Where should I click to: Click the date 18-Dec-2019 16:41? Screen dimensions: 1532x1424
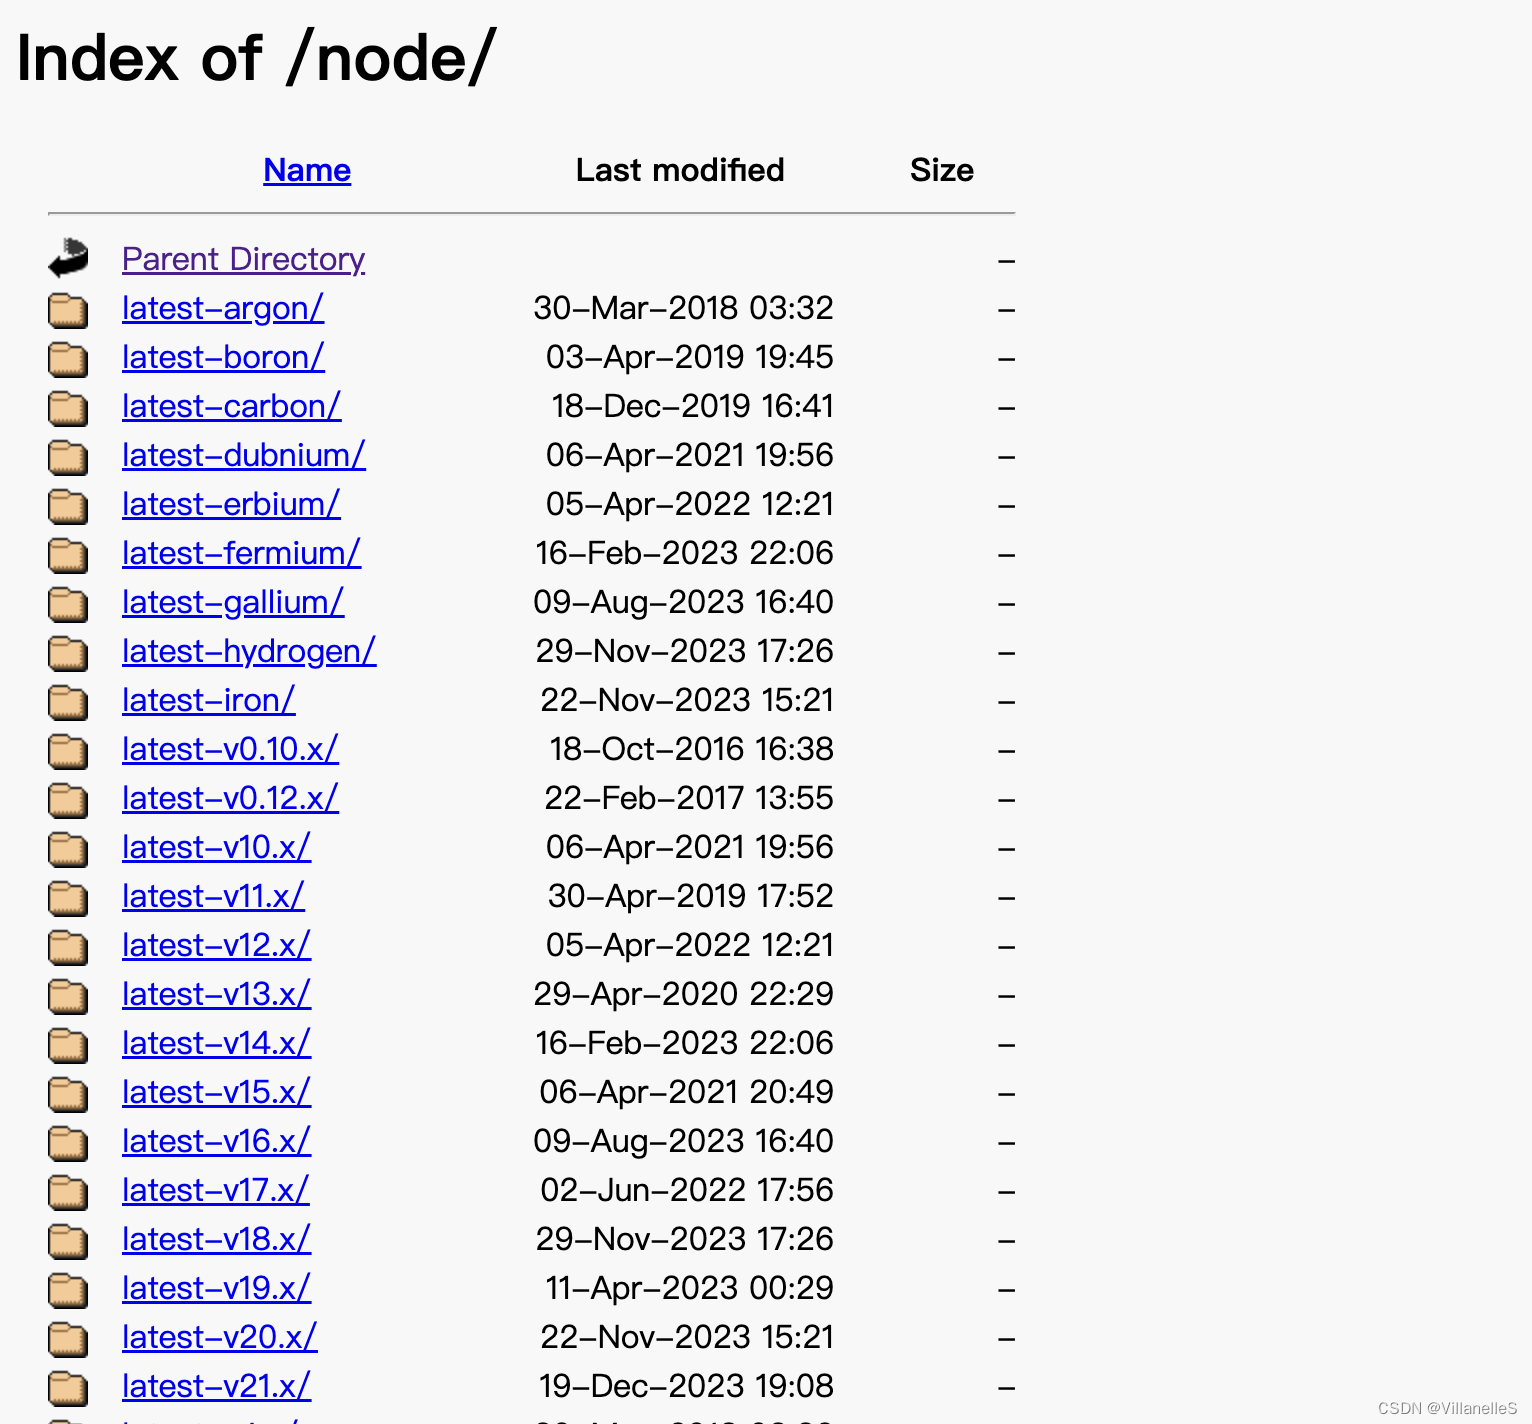(x=692, y=406)
